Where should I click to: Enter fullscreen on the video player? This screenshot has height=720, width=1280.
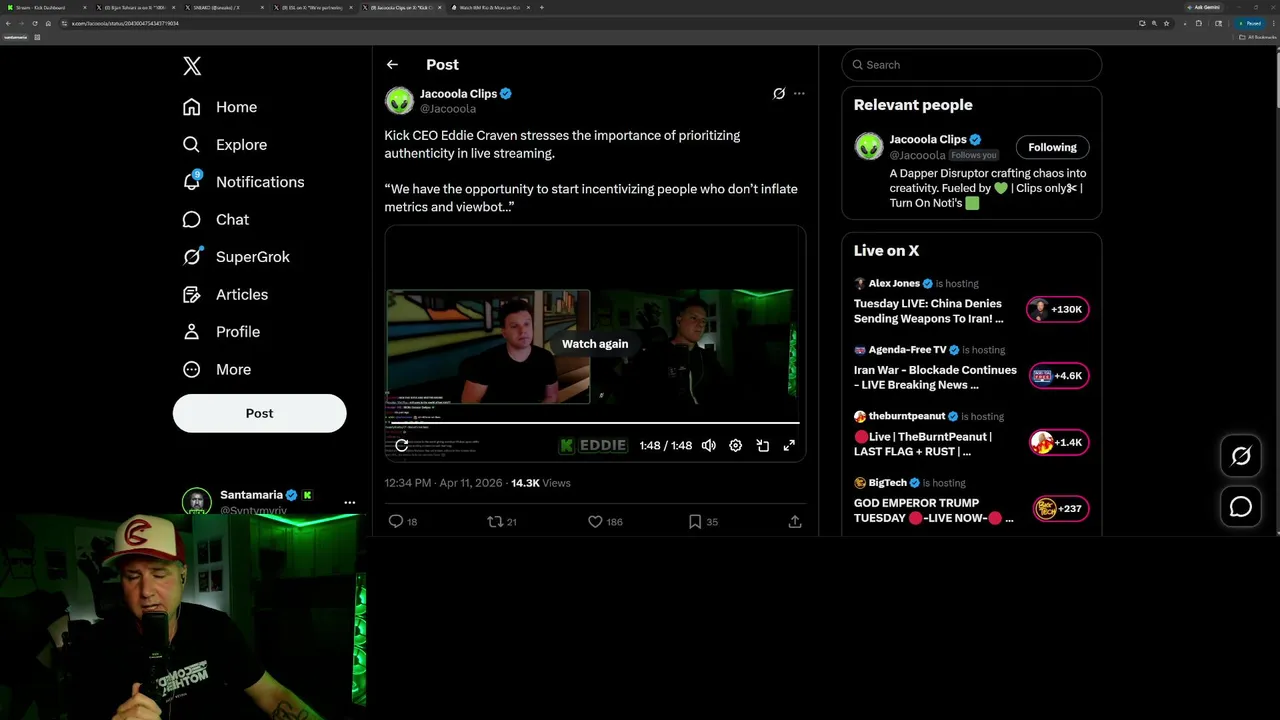click(x=789, y=445)
